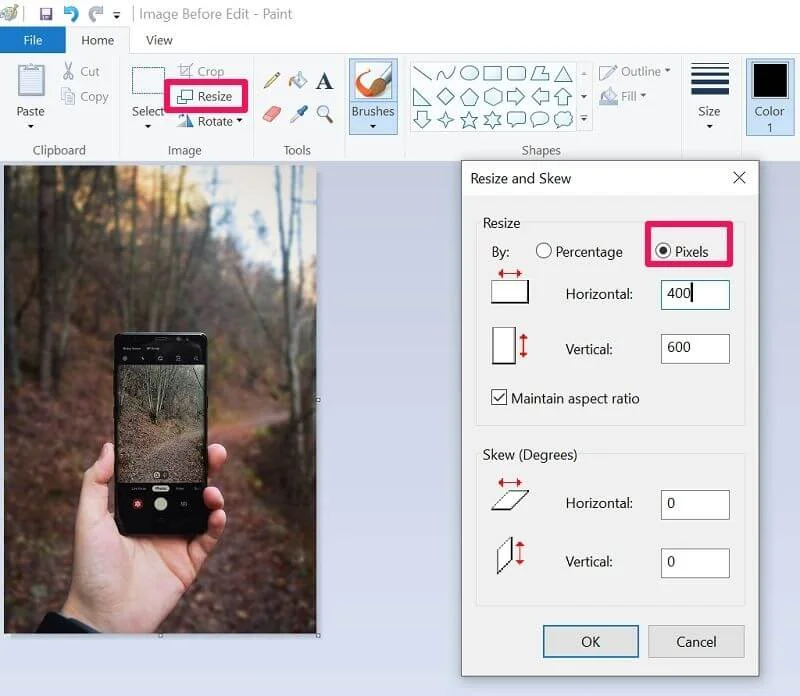Image resolution: width=800 pixels, height=696 pixels.
Task: Click the Brushes tool icon
Action: point(373,81)
